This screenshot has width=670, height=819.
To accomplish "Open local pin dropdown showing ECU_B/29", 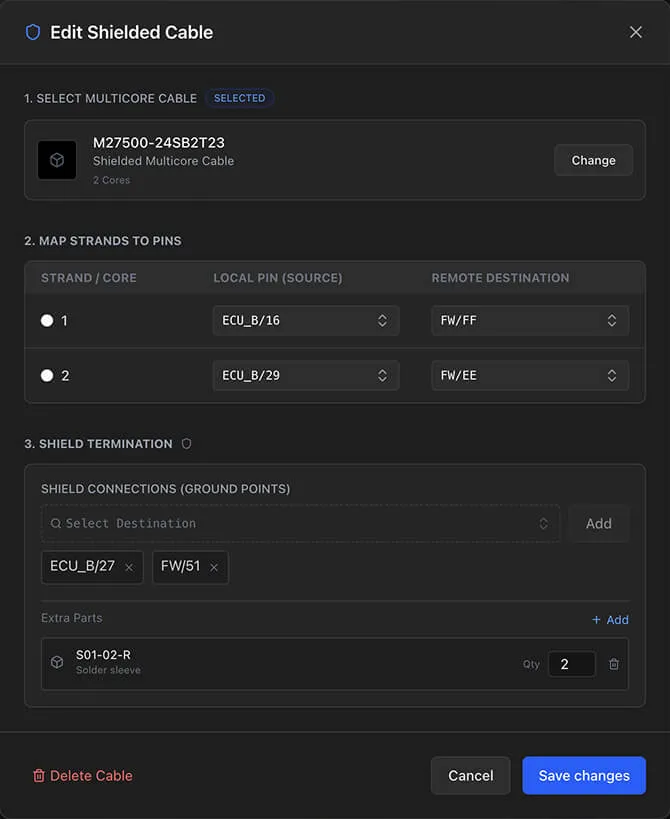I will tap(305, 376).
